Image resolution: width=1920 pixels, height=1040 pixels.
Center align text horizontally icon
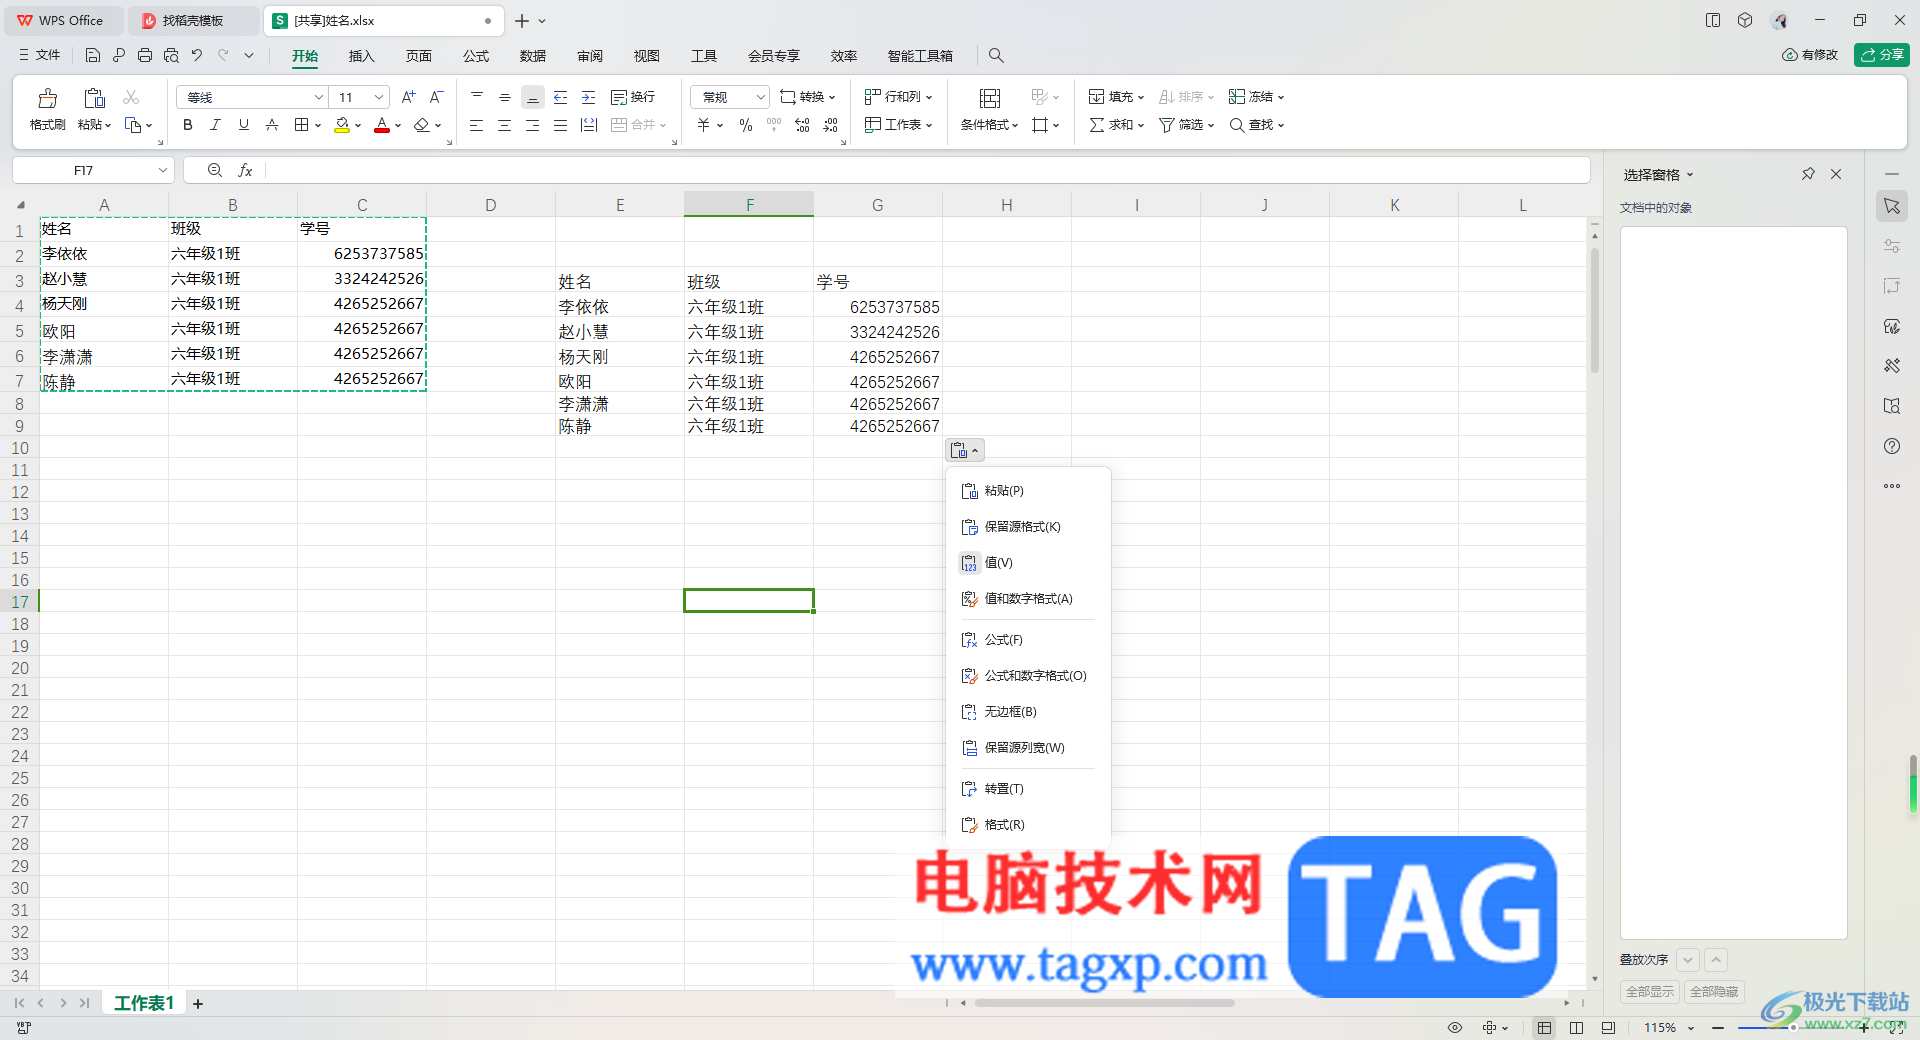pyautogui.click(x=505, y=125)
